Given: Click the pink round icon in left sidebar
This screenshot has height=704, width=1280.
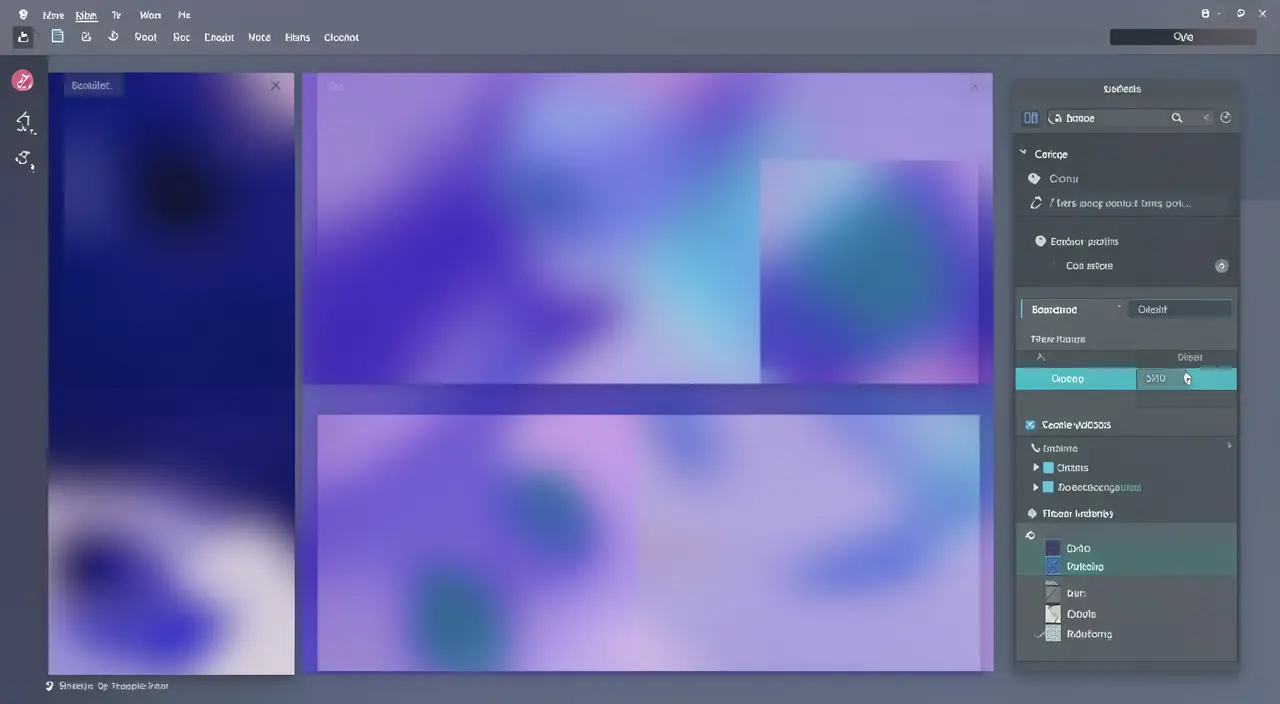Looking at the screenshot, I should [22, 81].
